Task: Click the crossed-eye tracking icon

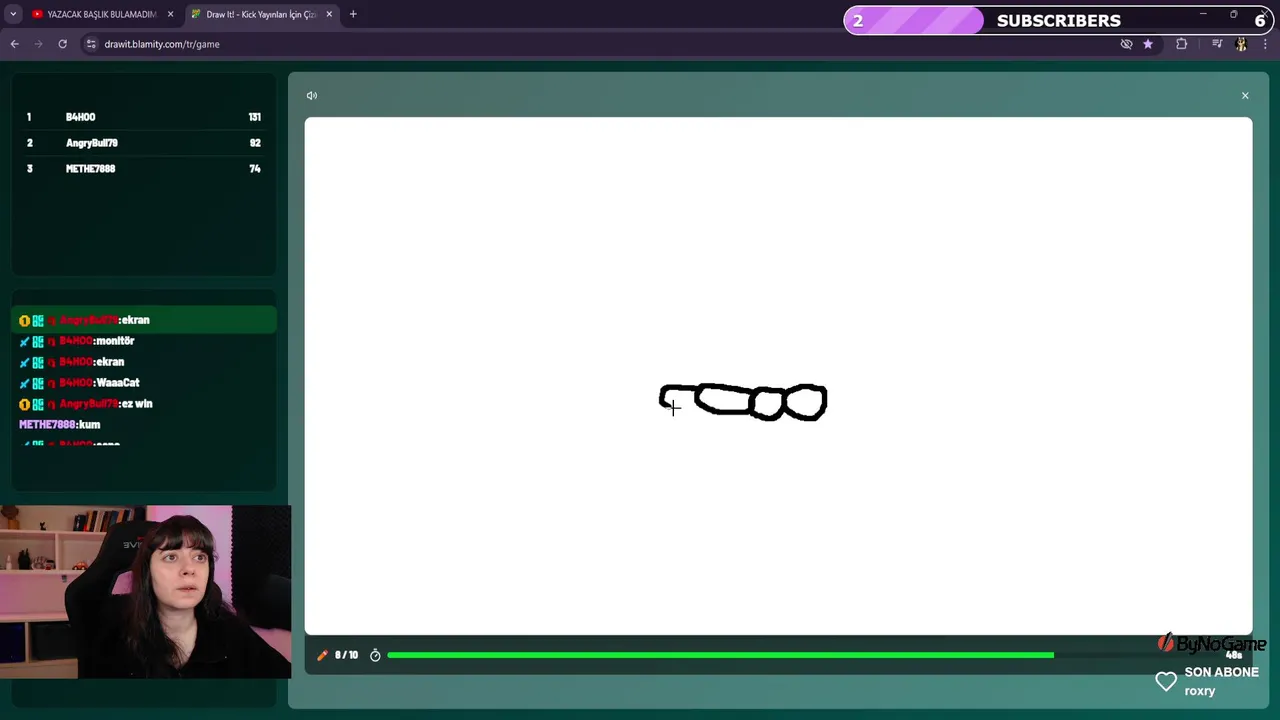Action: pos(1126,44)
